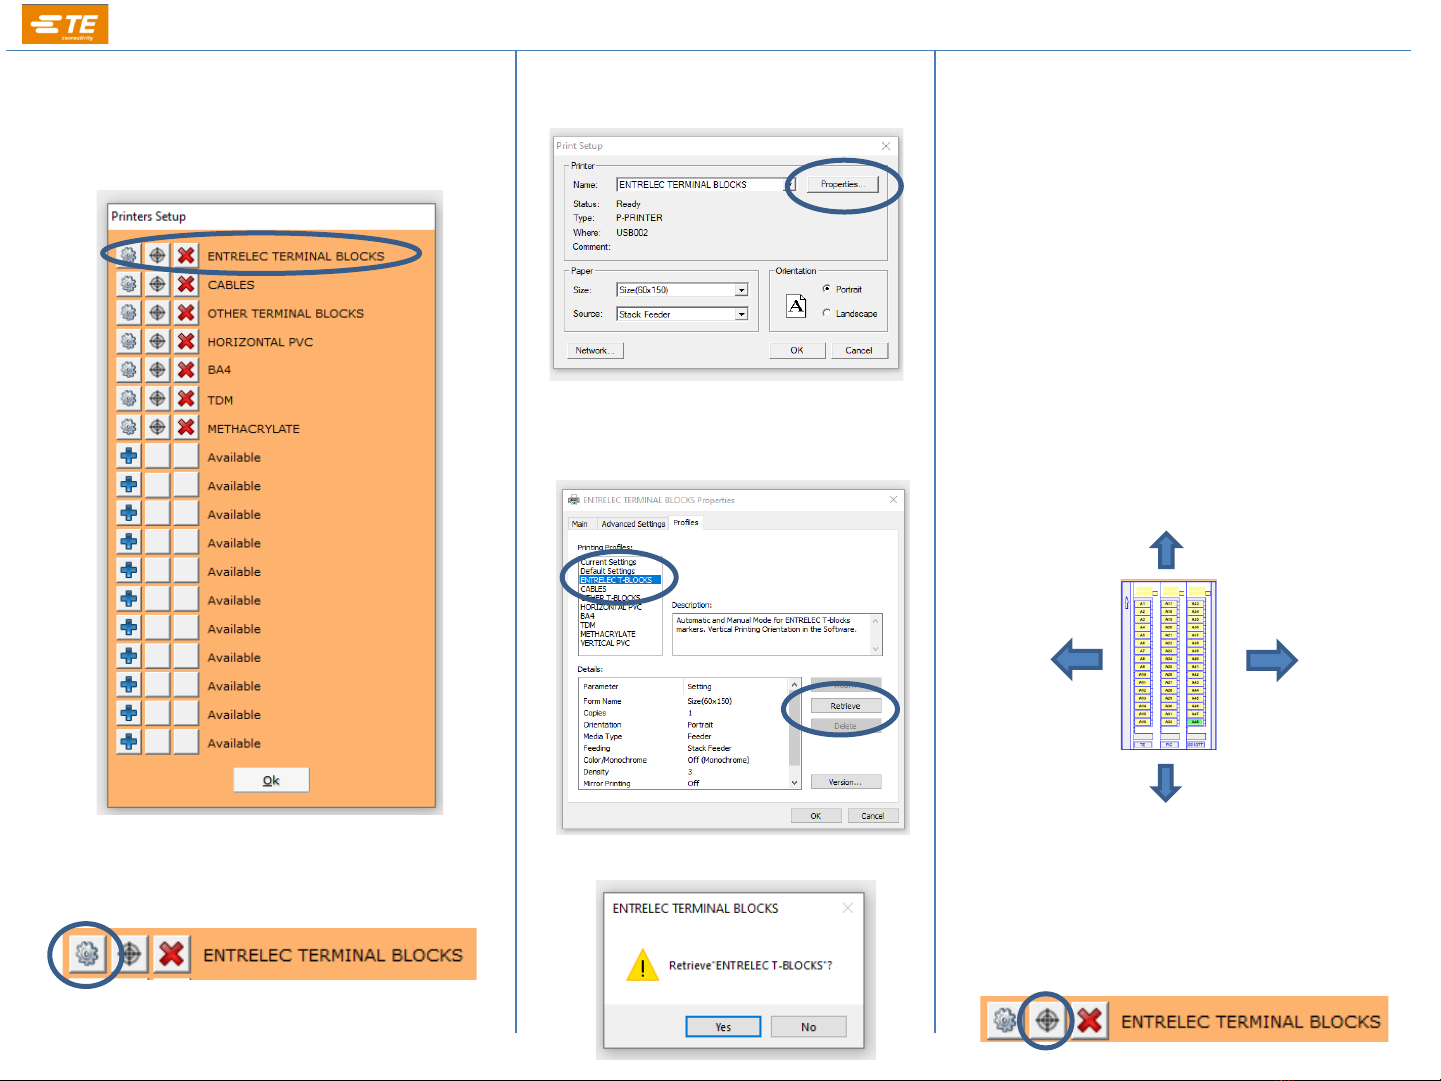Screen dimensions: 1441x1081
Task: Click the up arrow above the label preview
Action: click(1166, 551)
